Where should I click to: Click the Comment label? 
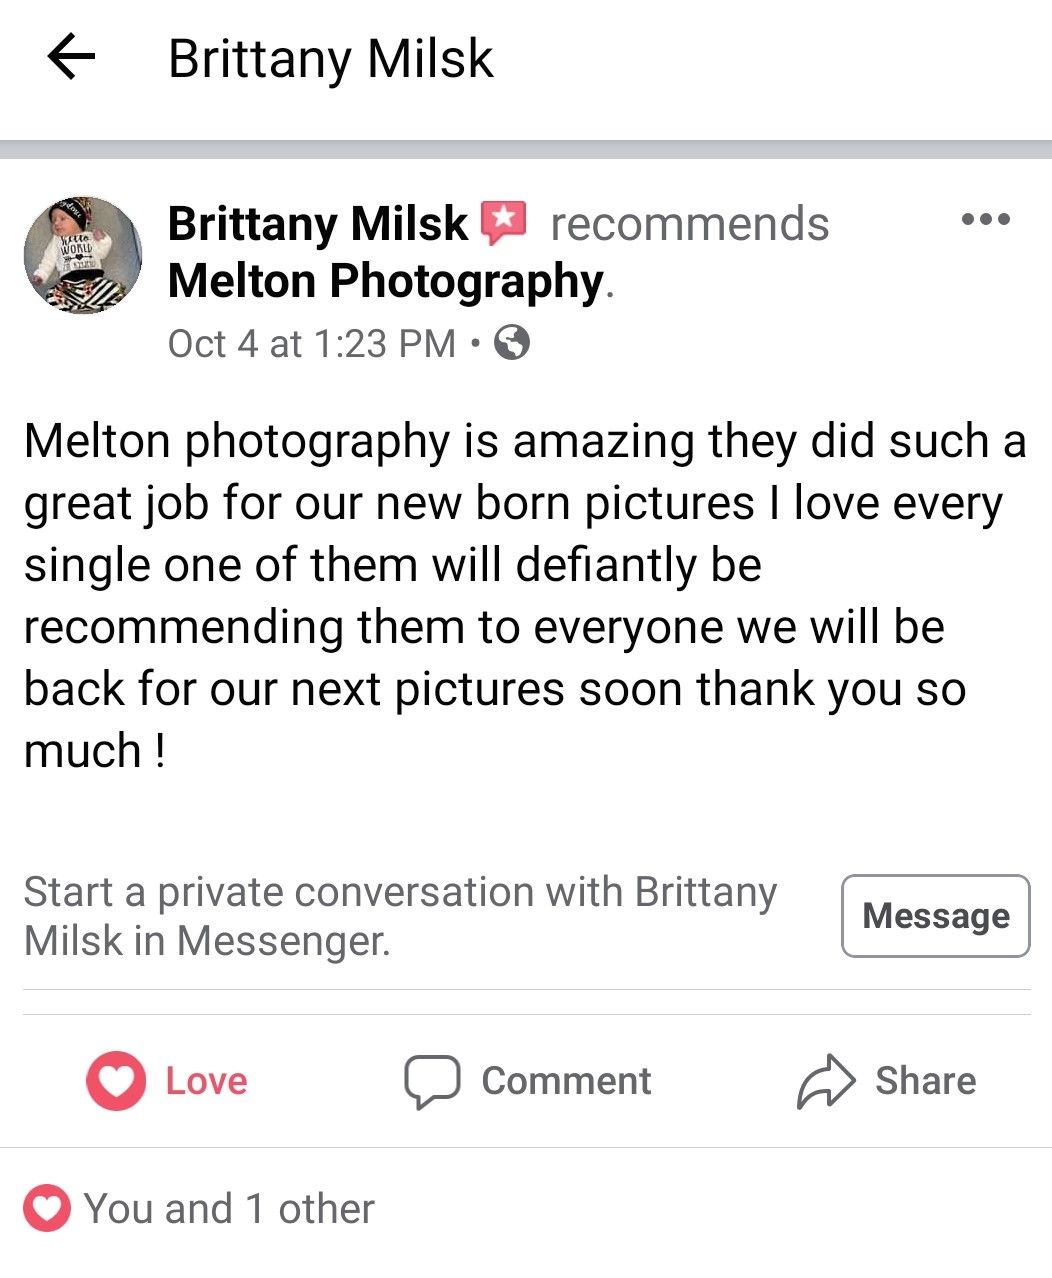coord(566,1081)
